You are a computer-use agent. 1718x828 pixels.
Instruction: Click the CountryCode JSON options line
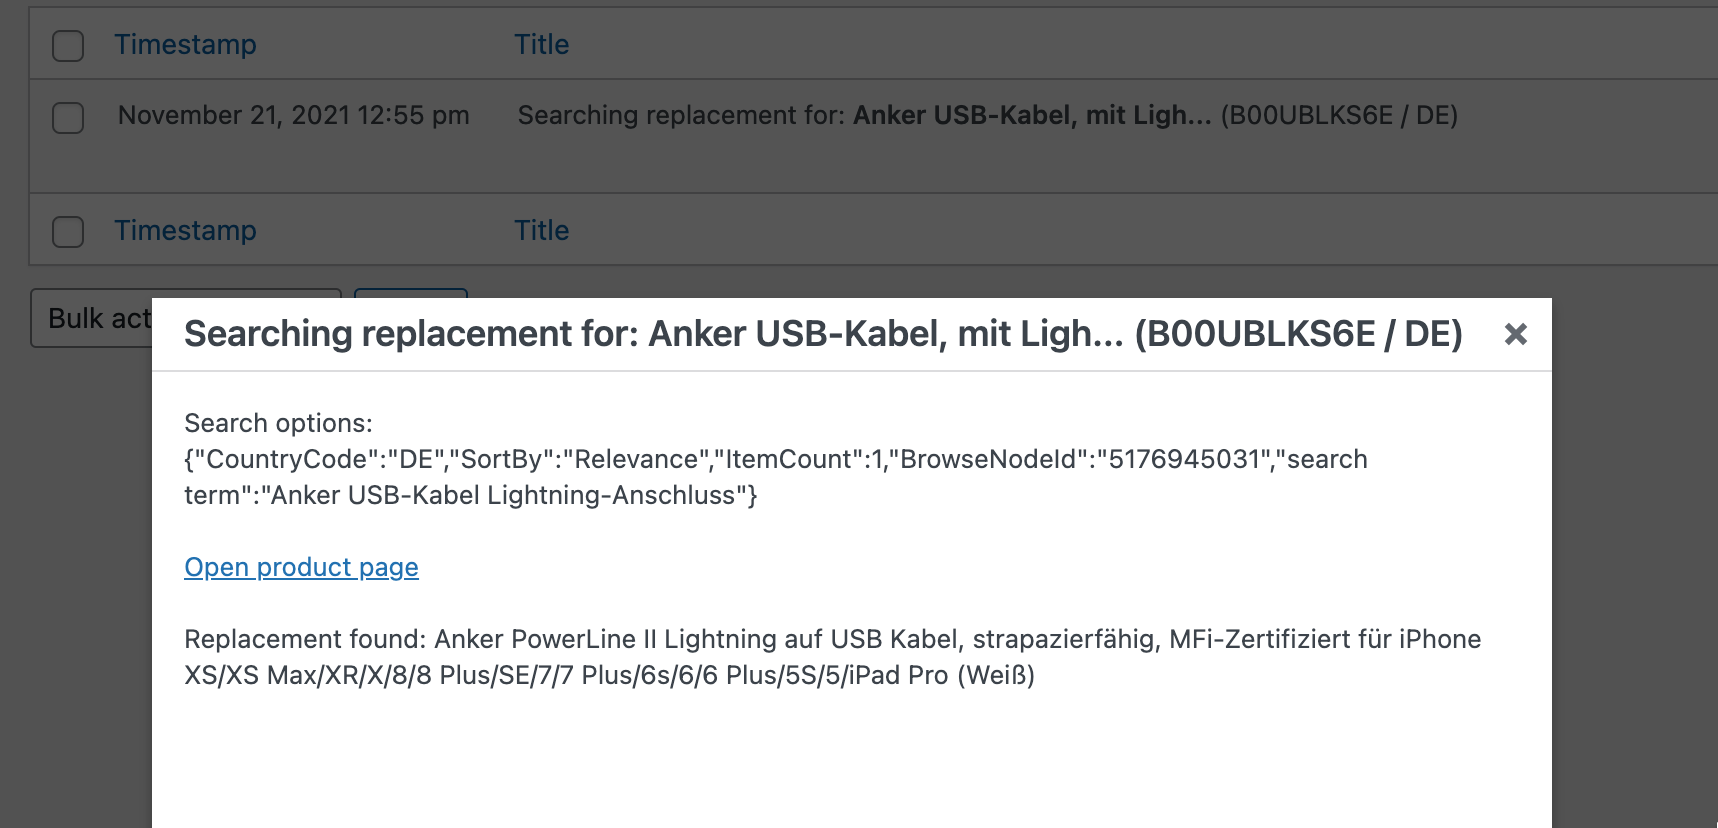[775, 459]
